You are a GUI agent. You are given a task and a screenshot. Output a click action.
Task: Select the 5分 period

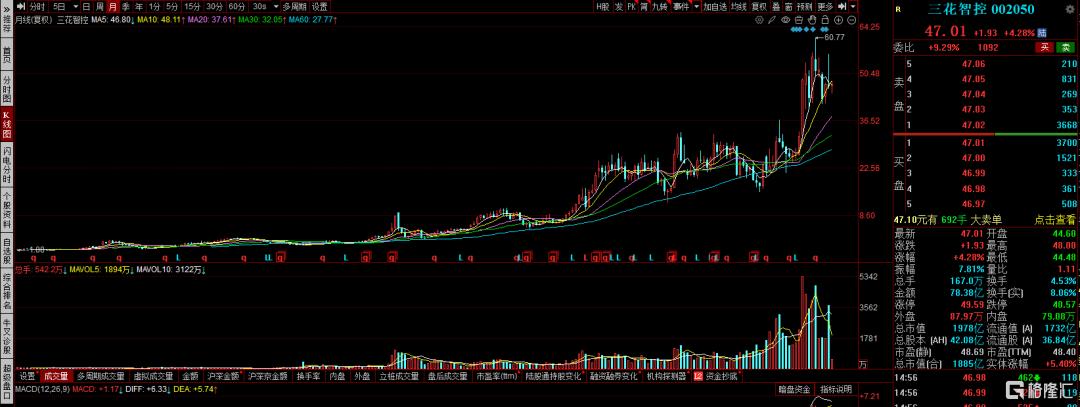172,6
